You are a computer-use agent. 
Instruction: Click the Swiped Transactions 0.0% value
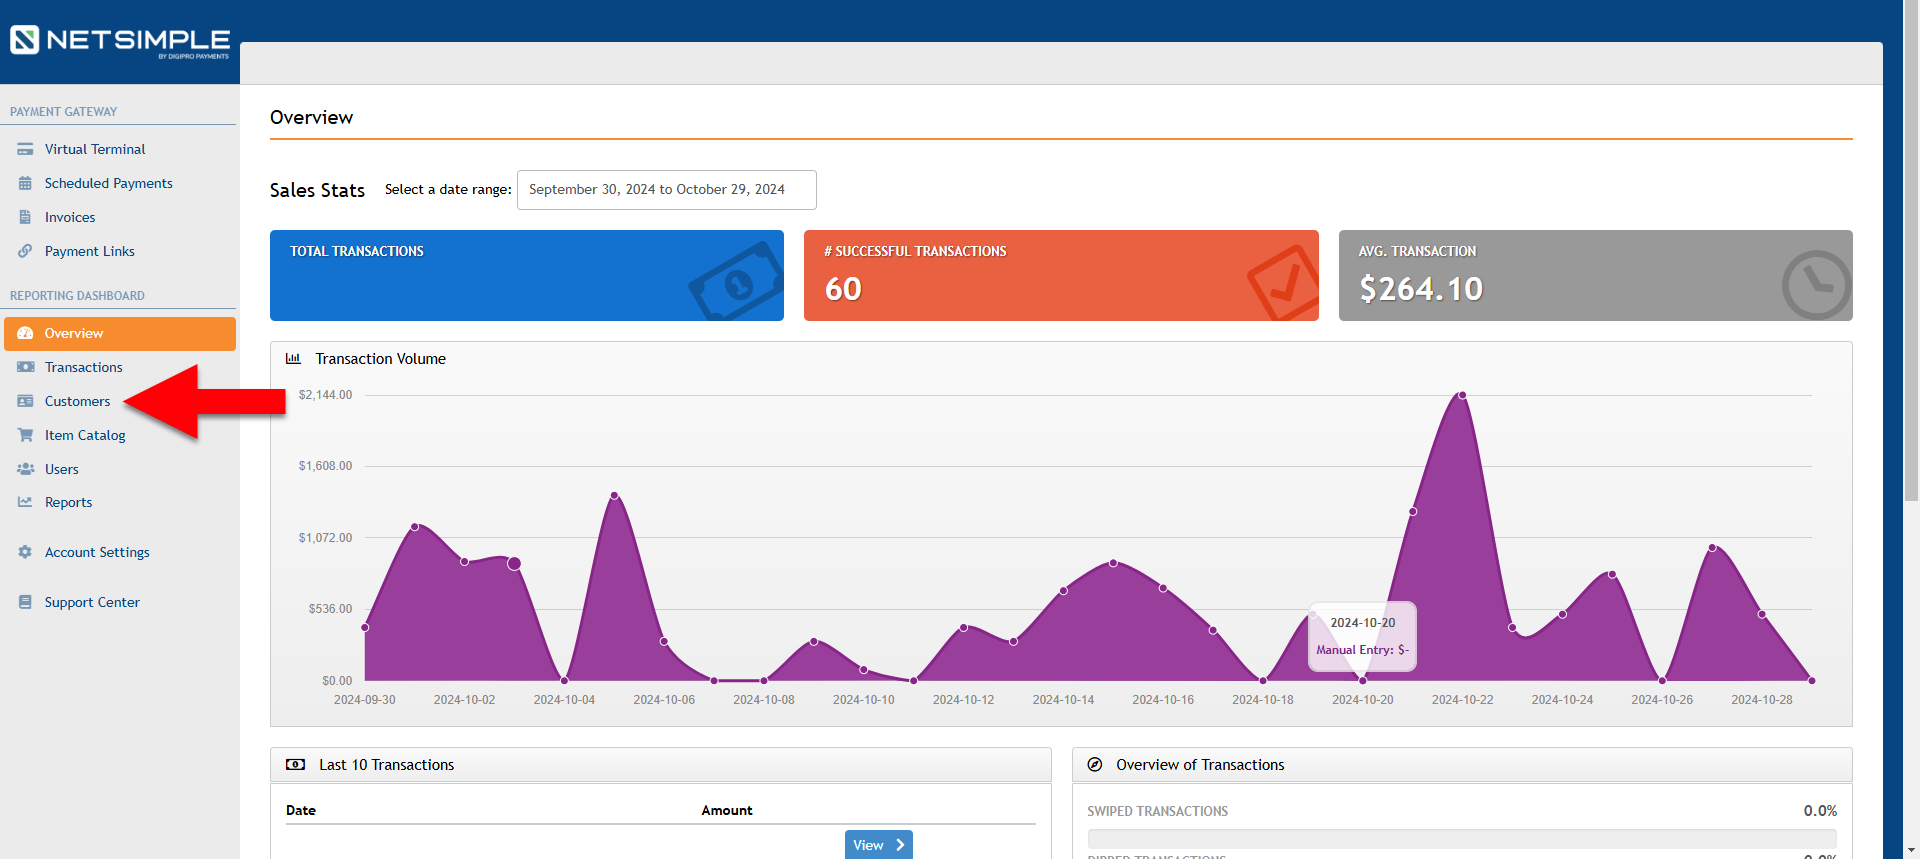[x=1820, y=811]
